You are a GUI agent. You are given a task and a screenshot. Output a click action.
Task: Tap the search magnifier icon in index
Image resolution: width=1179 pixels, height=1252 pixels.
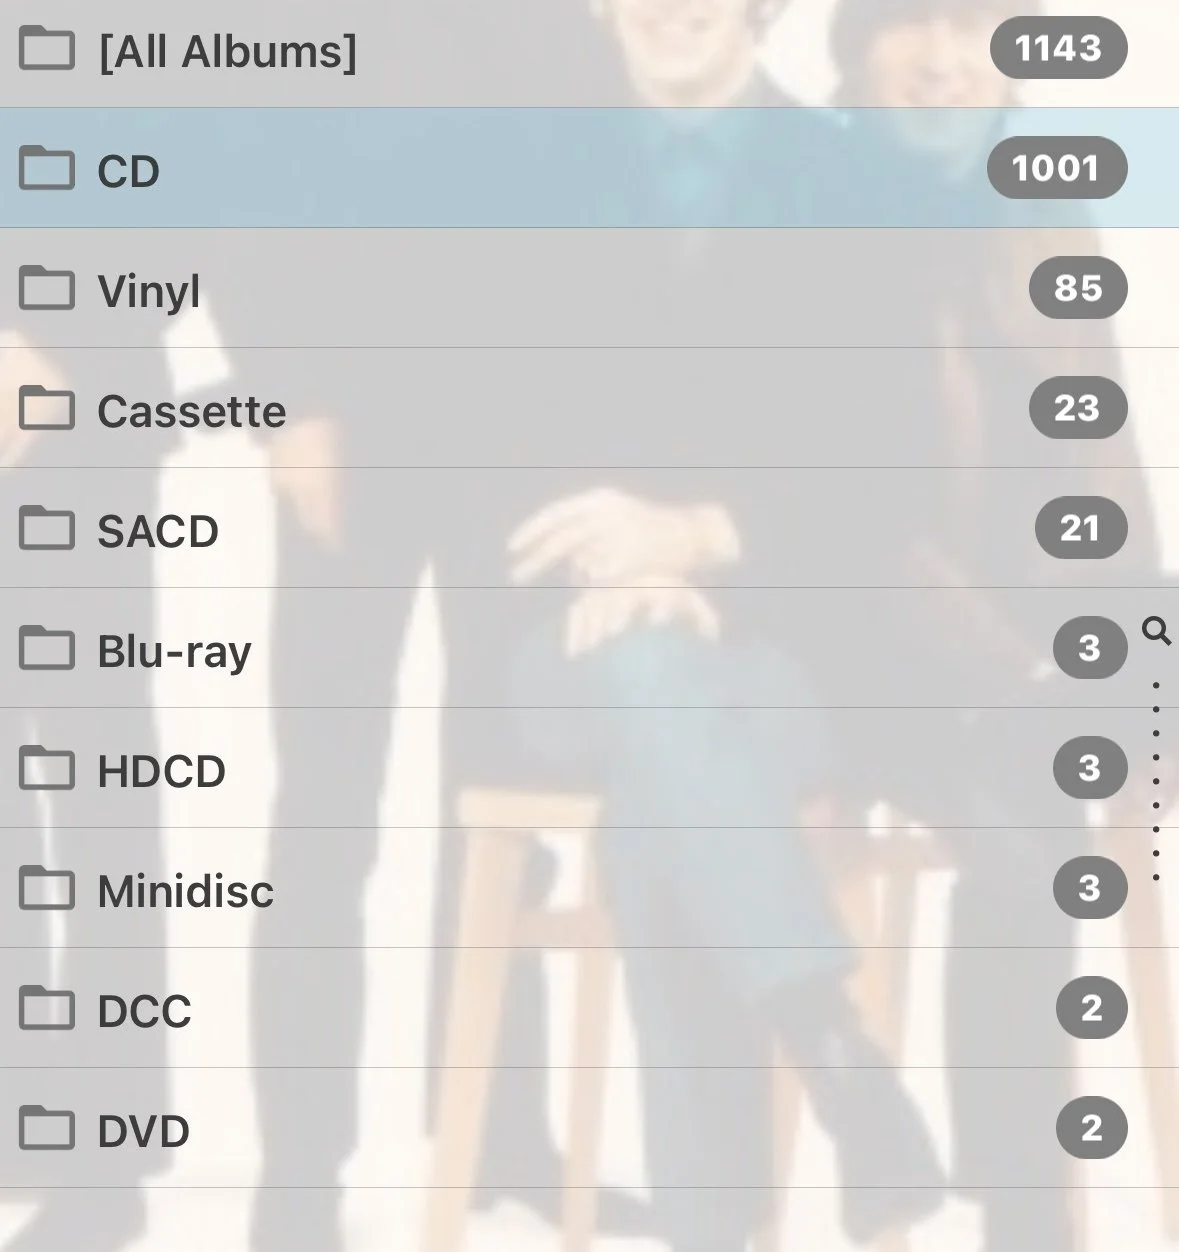(1156, 631)
